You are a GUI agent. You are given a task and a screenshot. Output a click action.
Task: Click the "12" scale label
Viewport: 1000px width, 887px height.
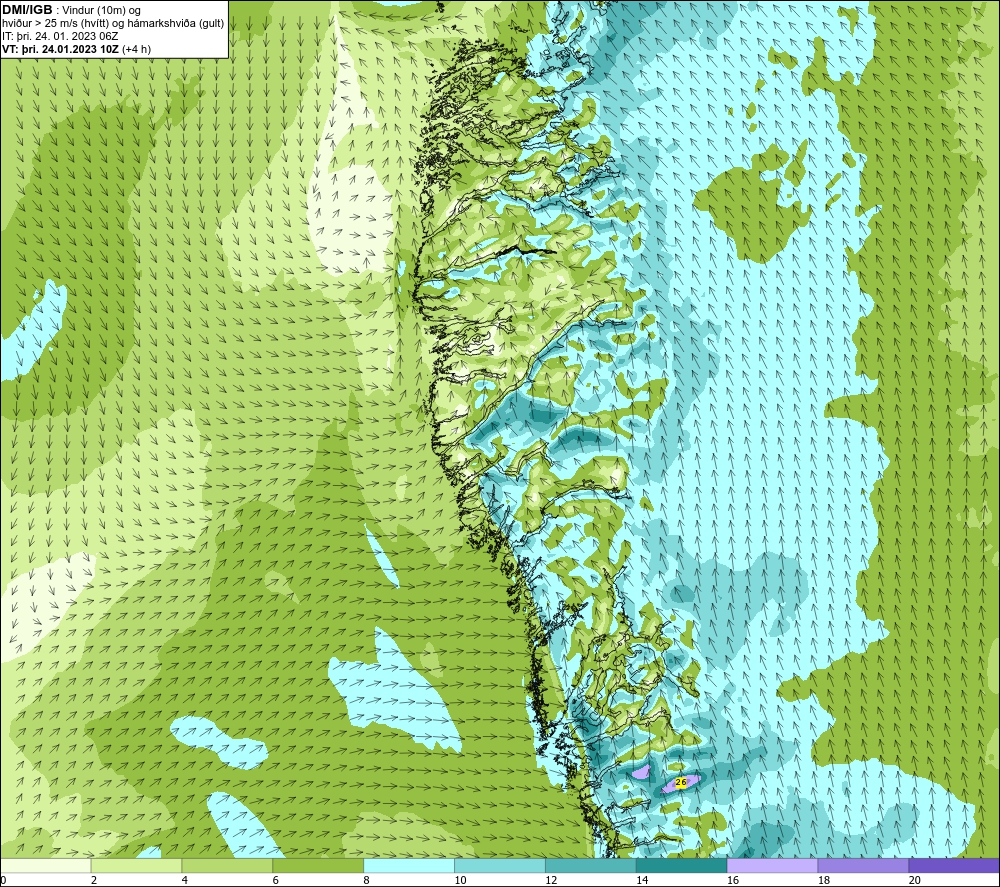[x=551, y=880]
